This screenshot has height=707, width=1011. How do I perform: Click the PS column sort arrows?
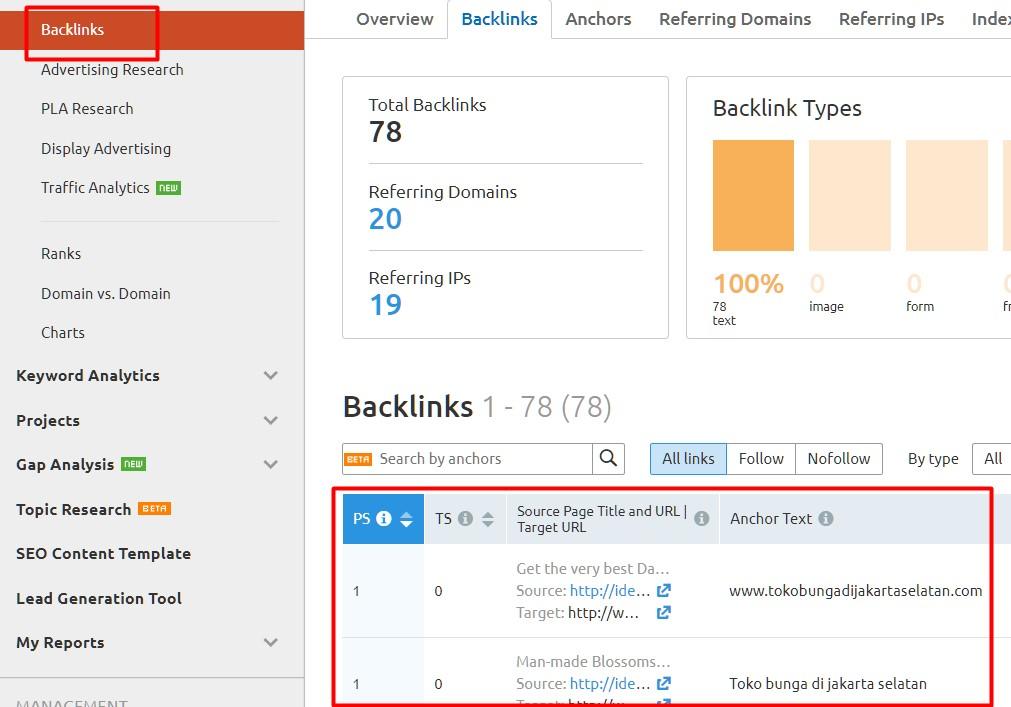pos(406,519)
